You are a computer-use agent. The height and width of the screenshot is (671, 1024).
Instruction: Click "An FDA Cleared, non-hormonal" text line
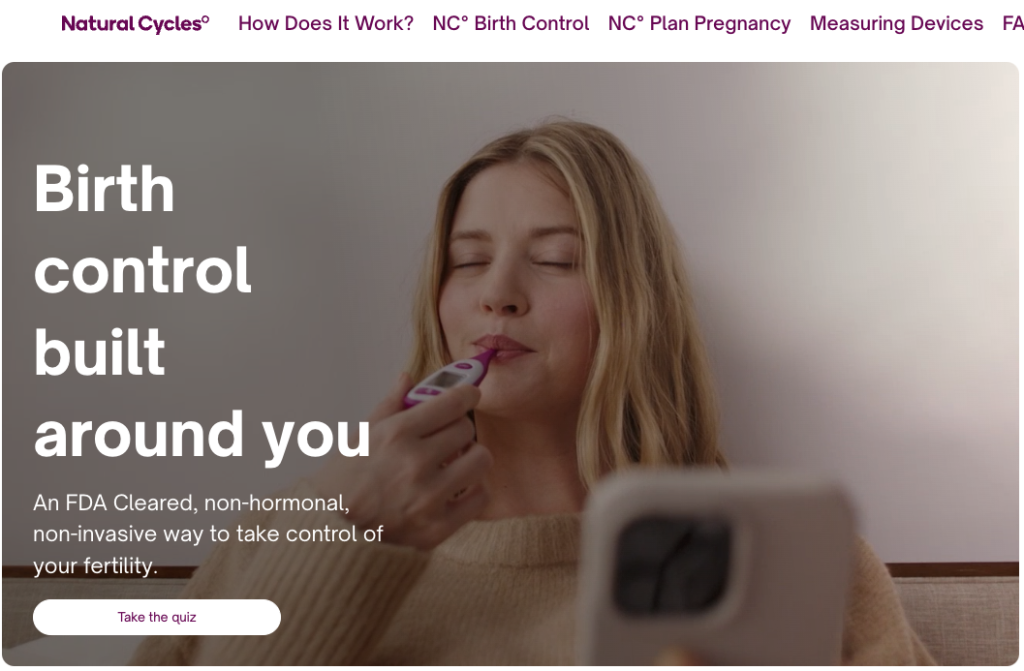pos(191,502)
